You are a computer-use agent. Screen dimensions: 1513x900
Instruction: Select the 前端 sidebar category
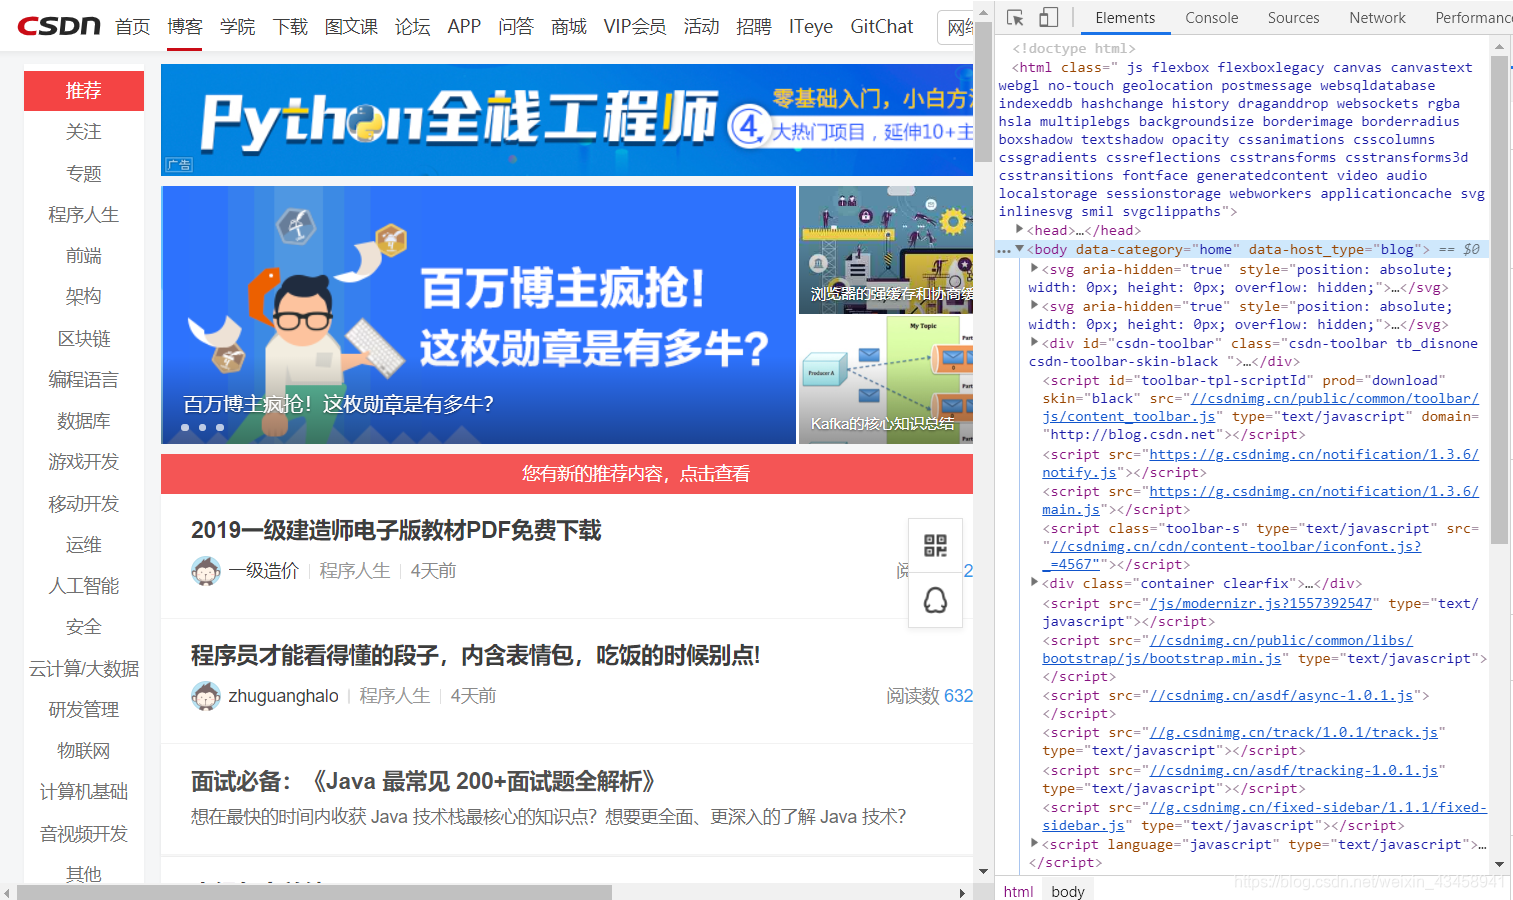[84, 256]
